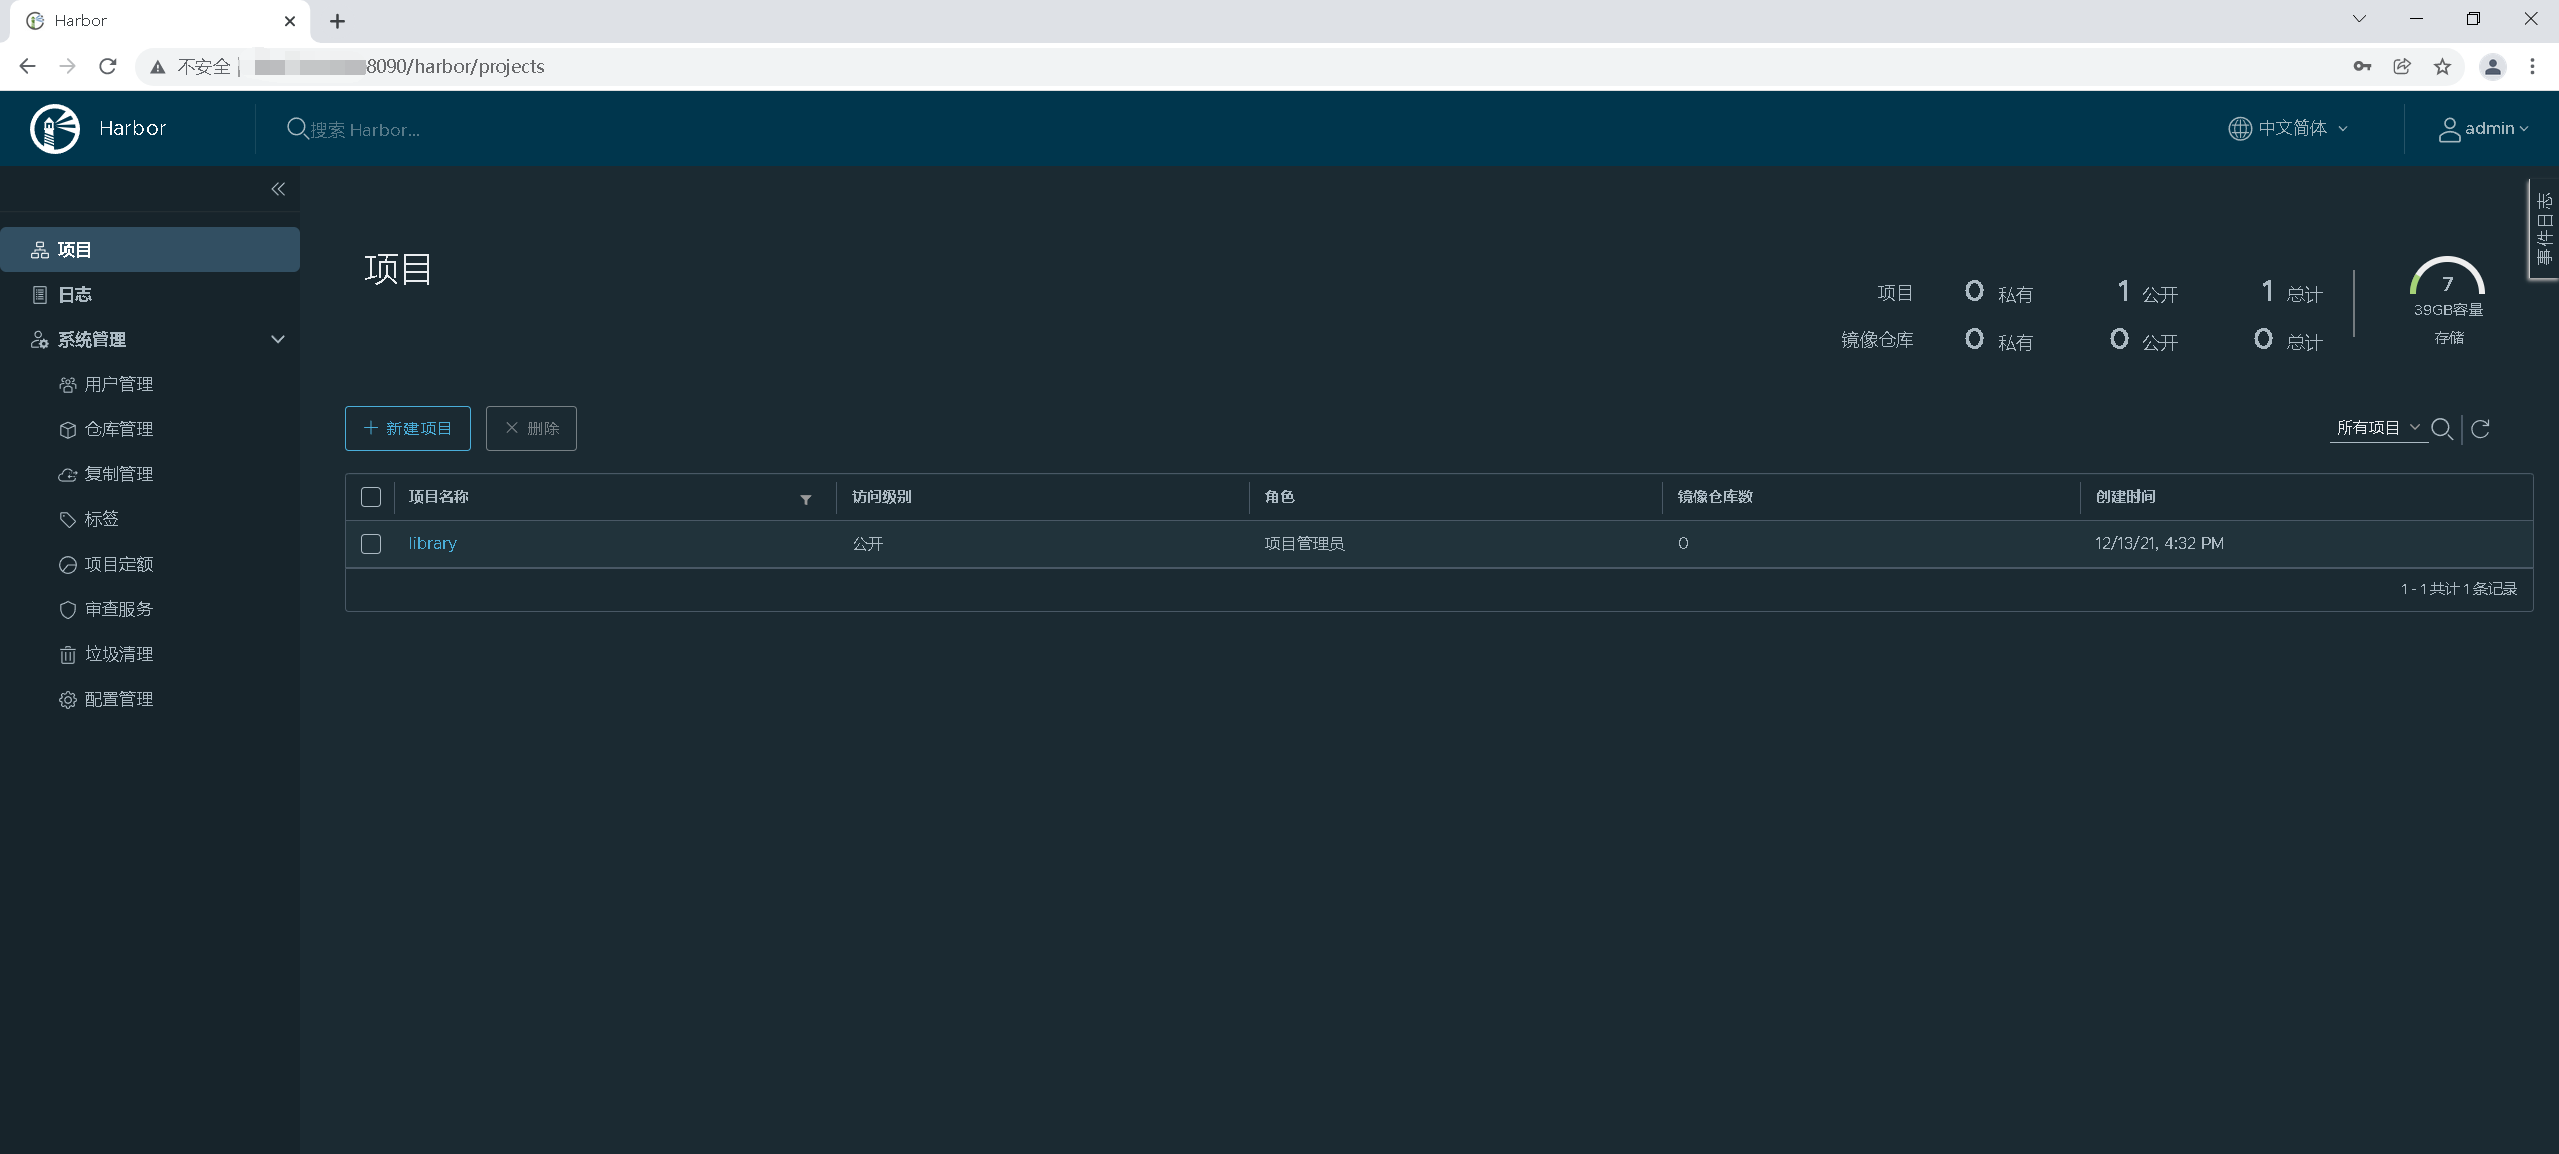Click the 新建项目 button
The width and height of the screenshot is (2559, 1154).
coord(407,429)
